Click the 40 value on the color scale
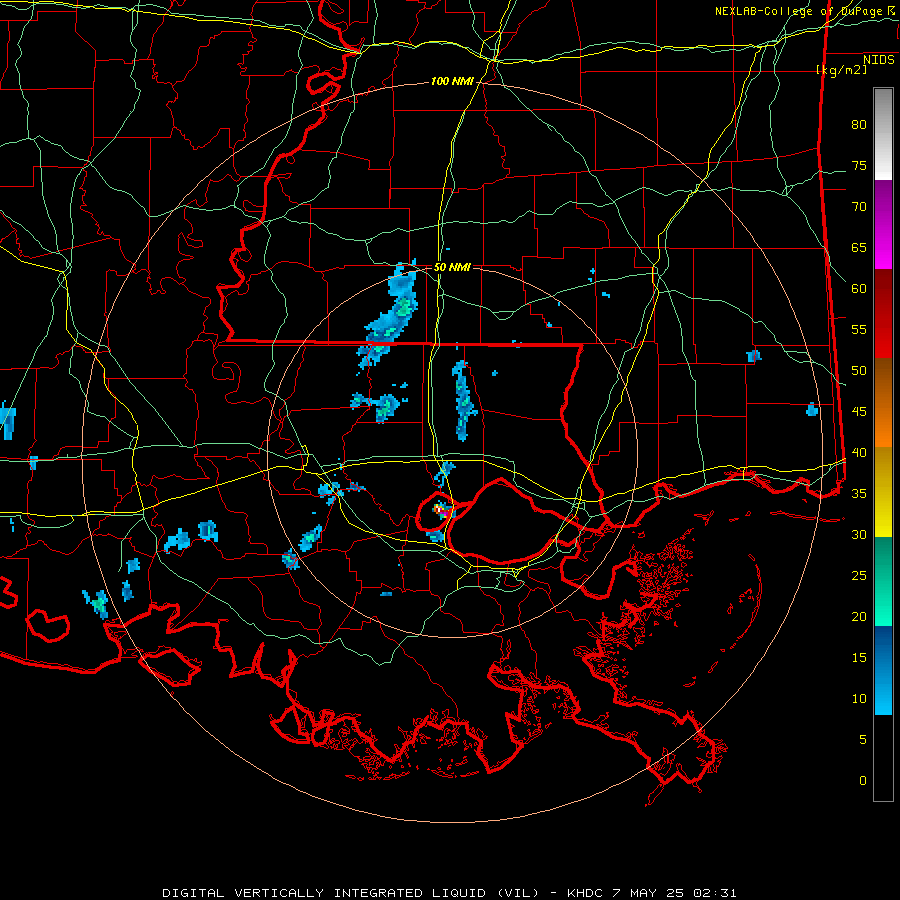Screen dimensions: 900x900 point(859,452)
